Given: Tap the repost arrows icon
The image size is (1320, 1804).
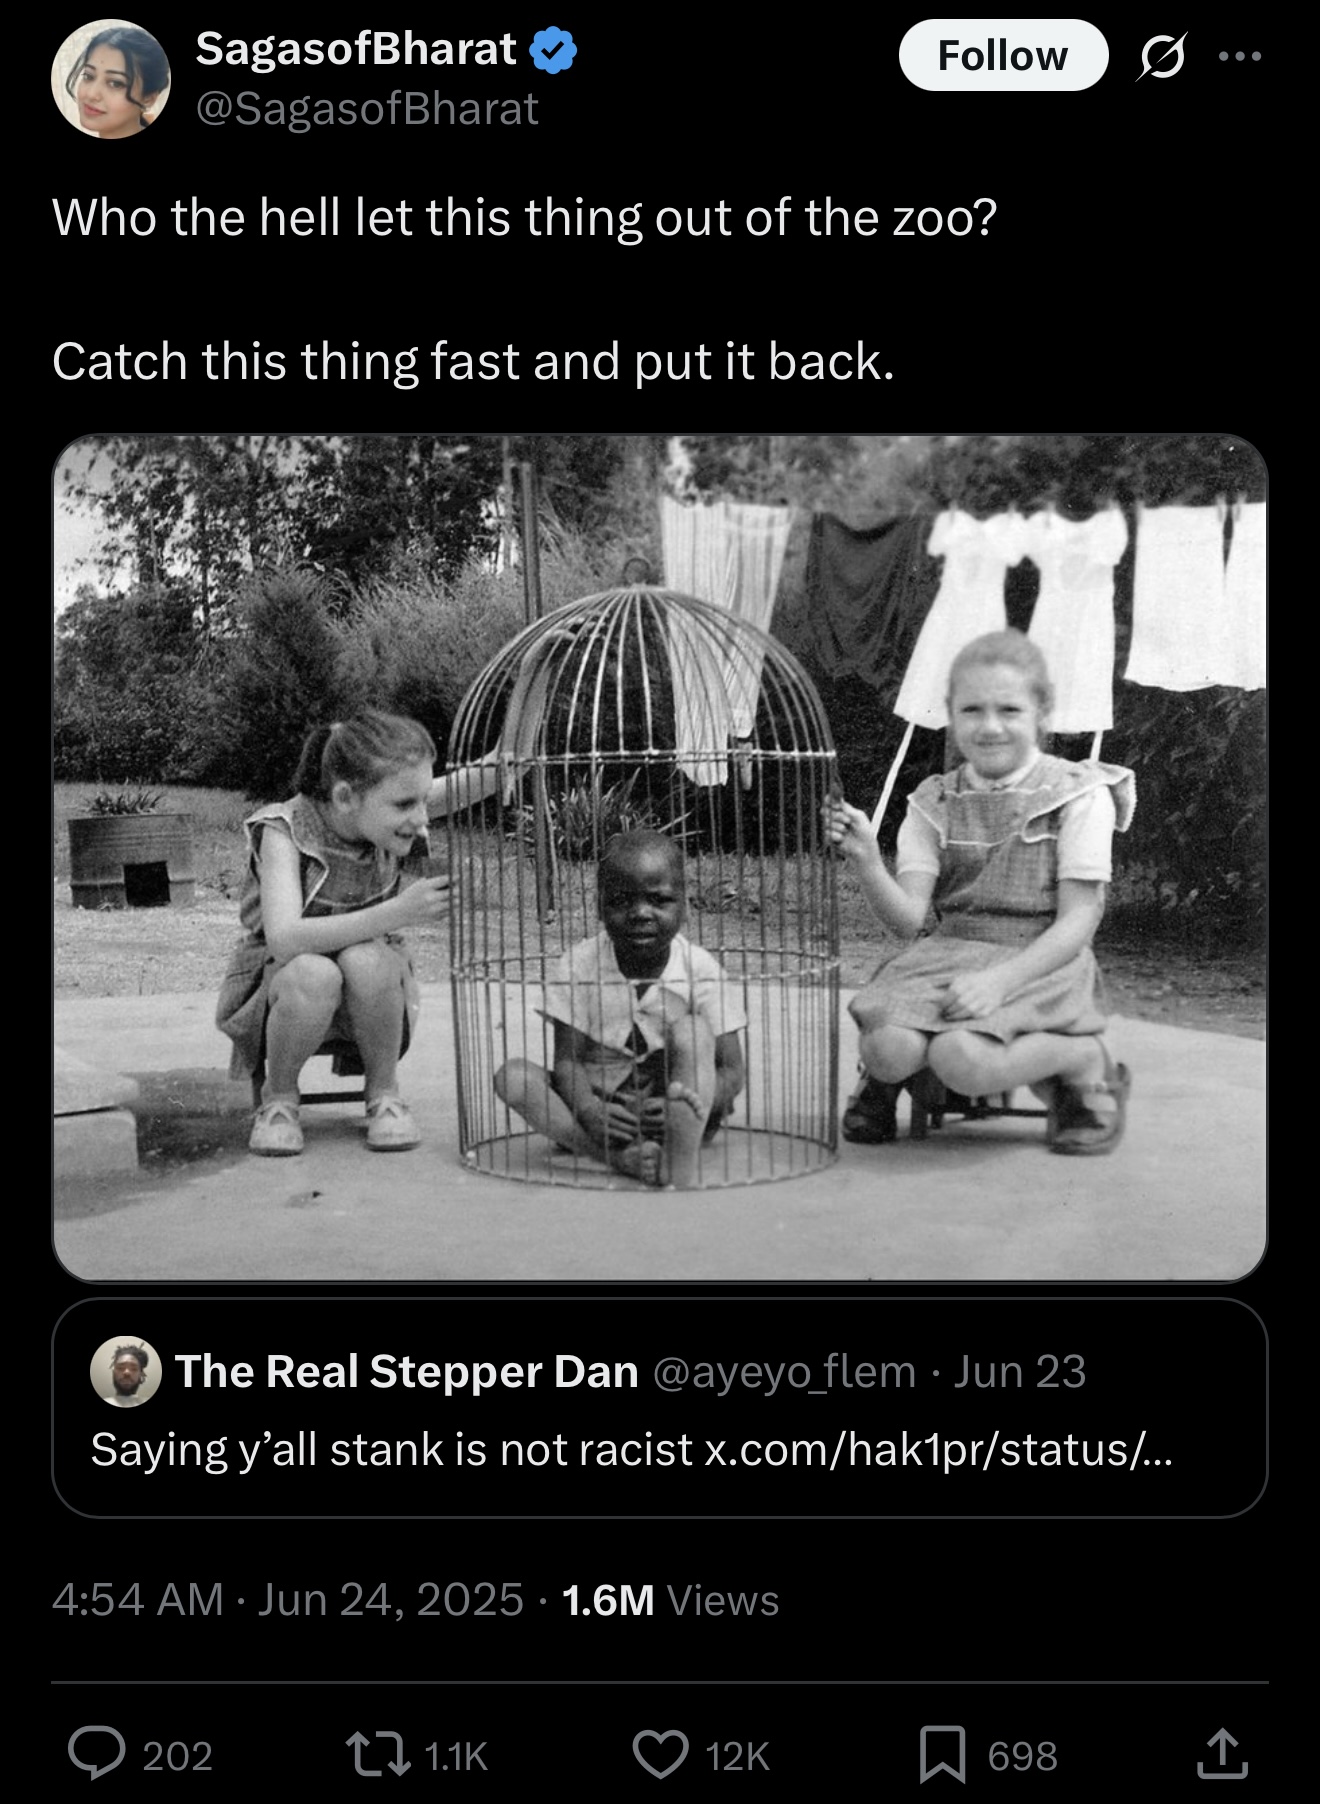Looking at the screenshot, I should 377,1755.
